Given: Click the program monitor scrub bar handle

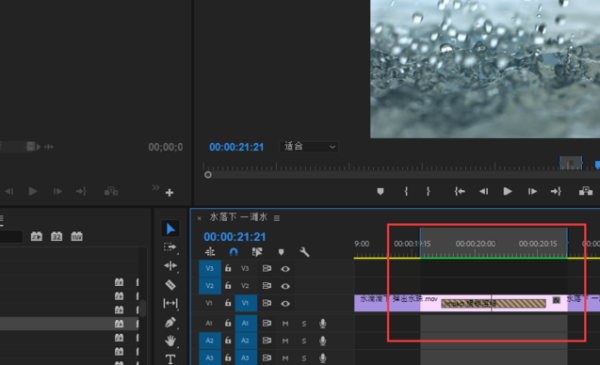Looking at the screenshot, I should pyautogui.click(x=208, y=175).
